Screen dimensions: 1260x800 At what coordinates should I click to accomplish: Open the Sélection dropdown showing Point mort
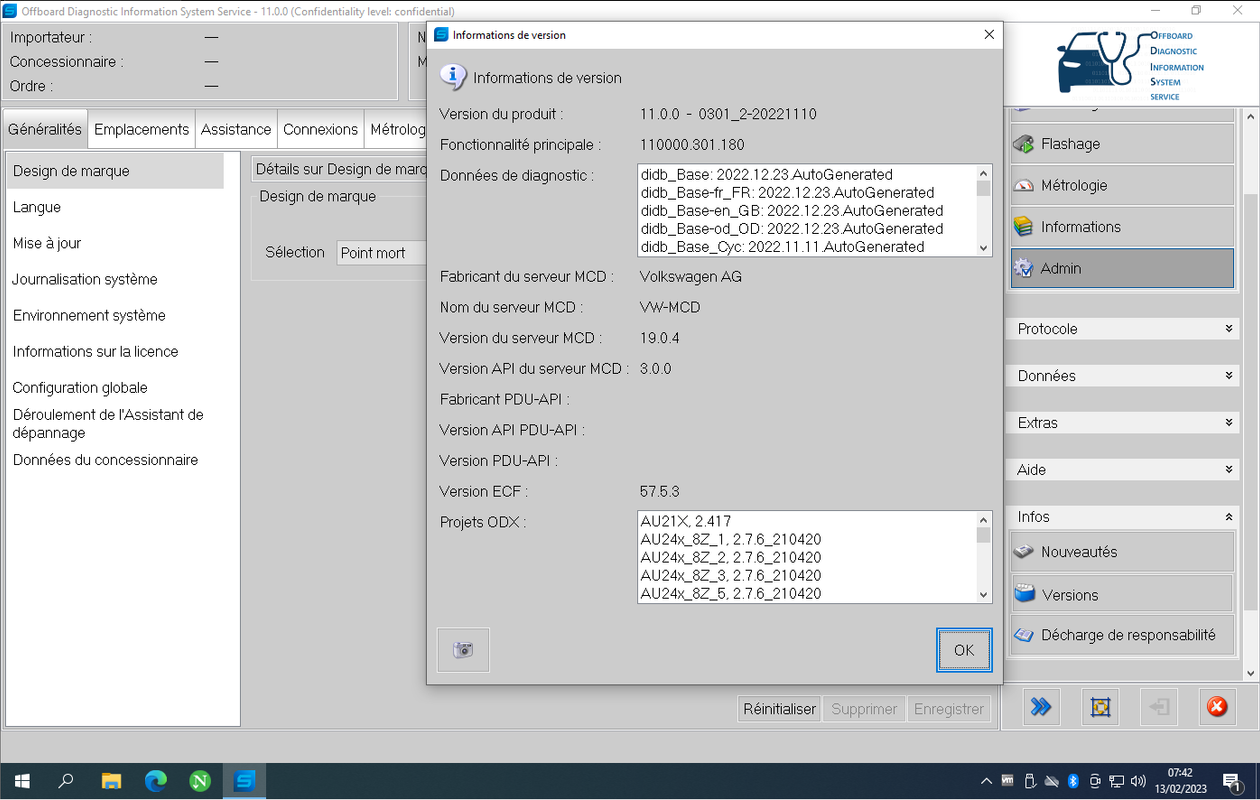[x=382, y=253]
